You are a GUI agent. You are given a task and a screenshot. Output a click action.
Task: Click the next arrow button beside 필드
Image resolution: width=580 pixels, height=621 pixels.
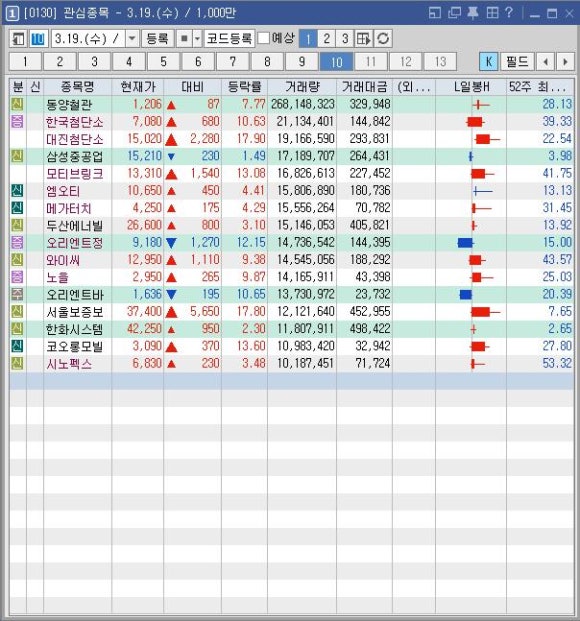coord(565,62)
